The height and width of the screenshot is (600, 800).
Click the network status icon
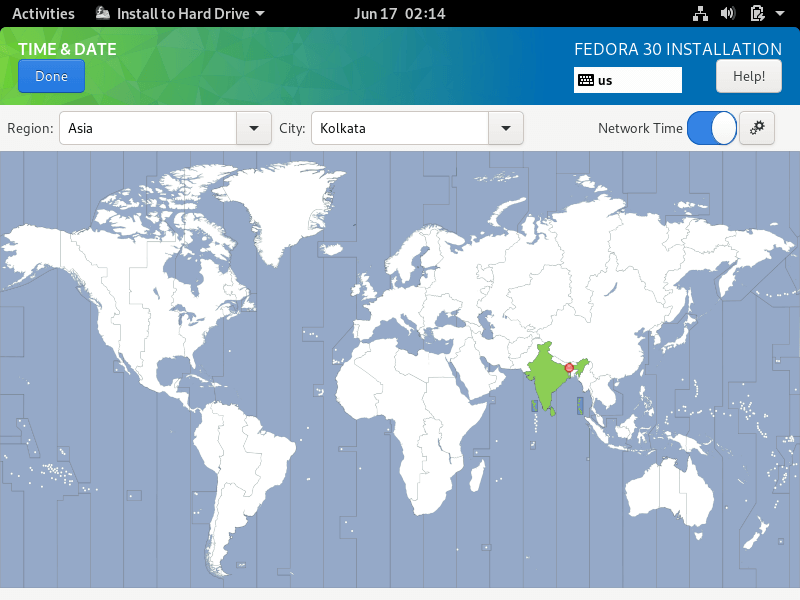pos(700,14)
